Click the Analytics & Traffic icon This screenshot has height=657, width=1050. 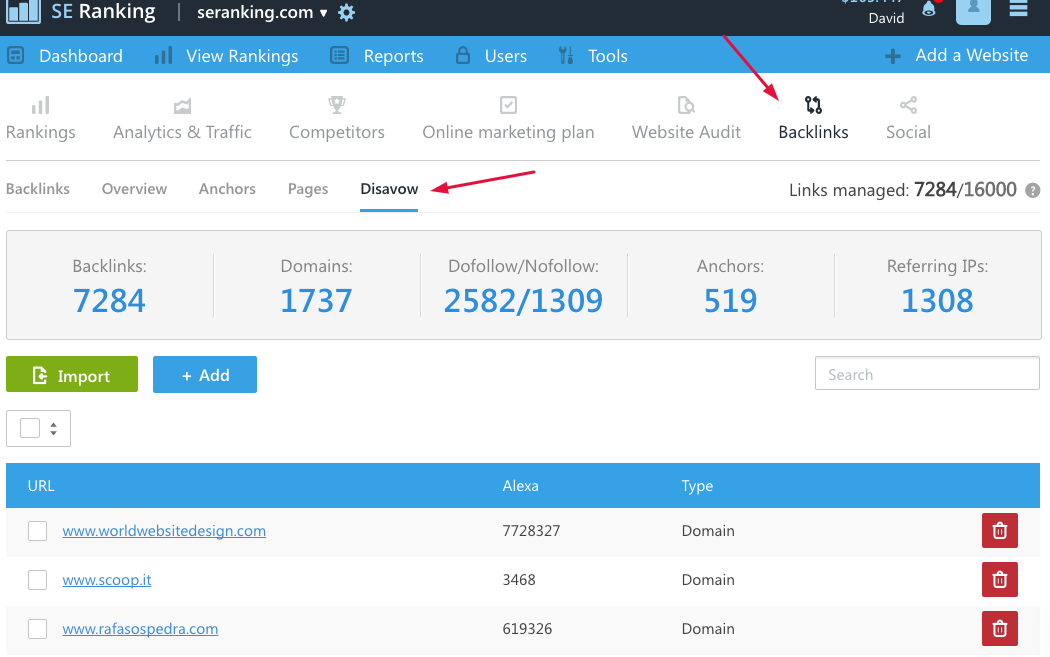tap(182, 105)
